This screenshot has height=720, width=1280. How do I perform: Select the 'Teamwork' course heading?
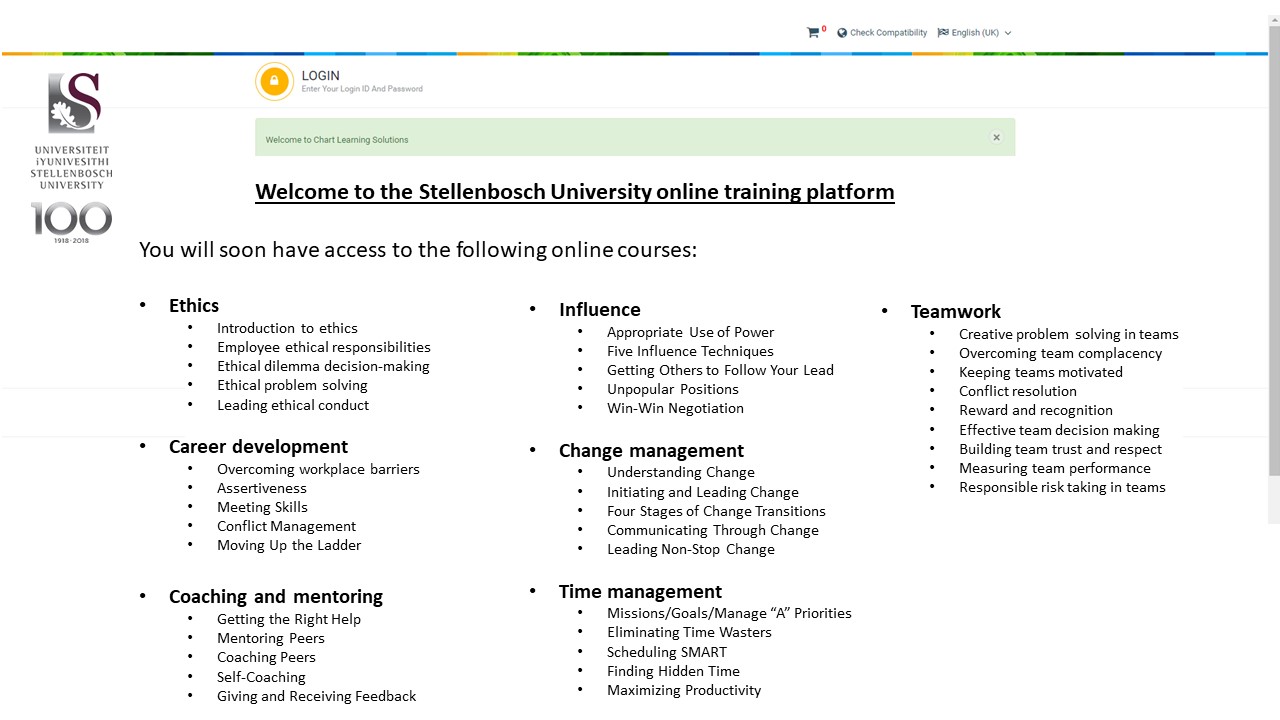point(956,312)
